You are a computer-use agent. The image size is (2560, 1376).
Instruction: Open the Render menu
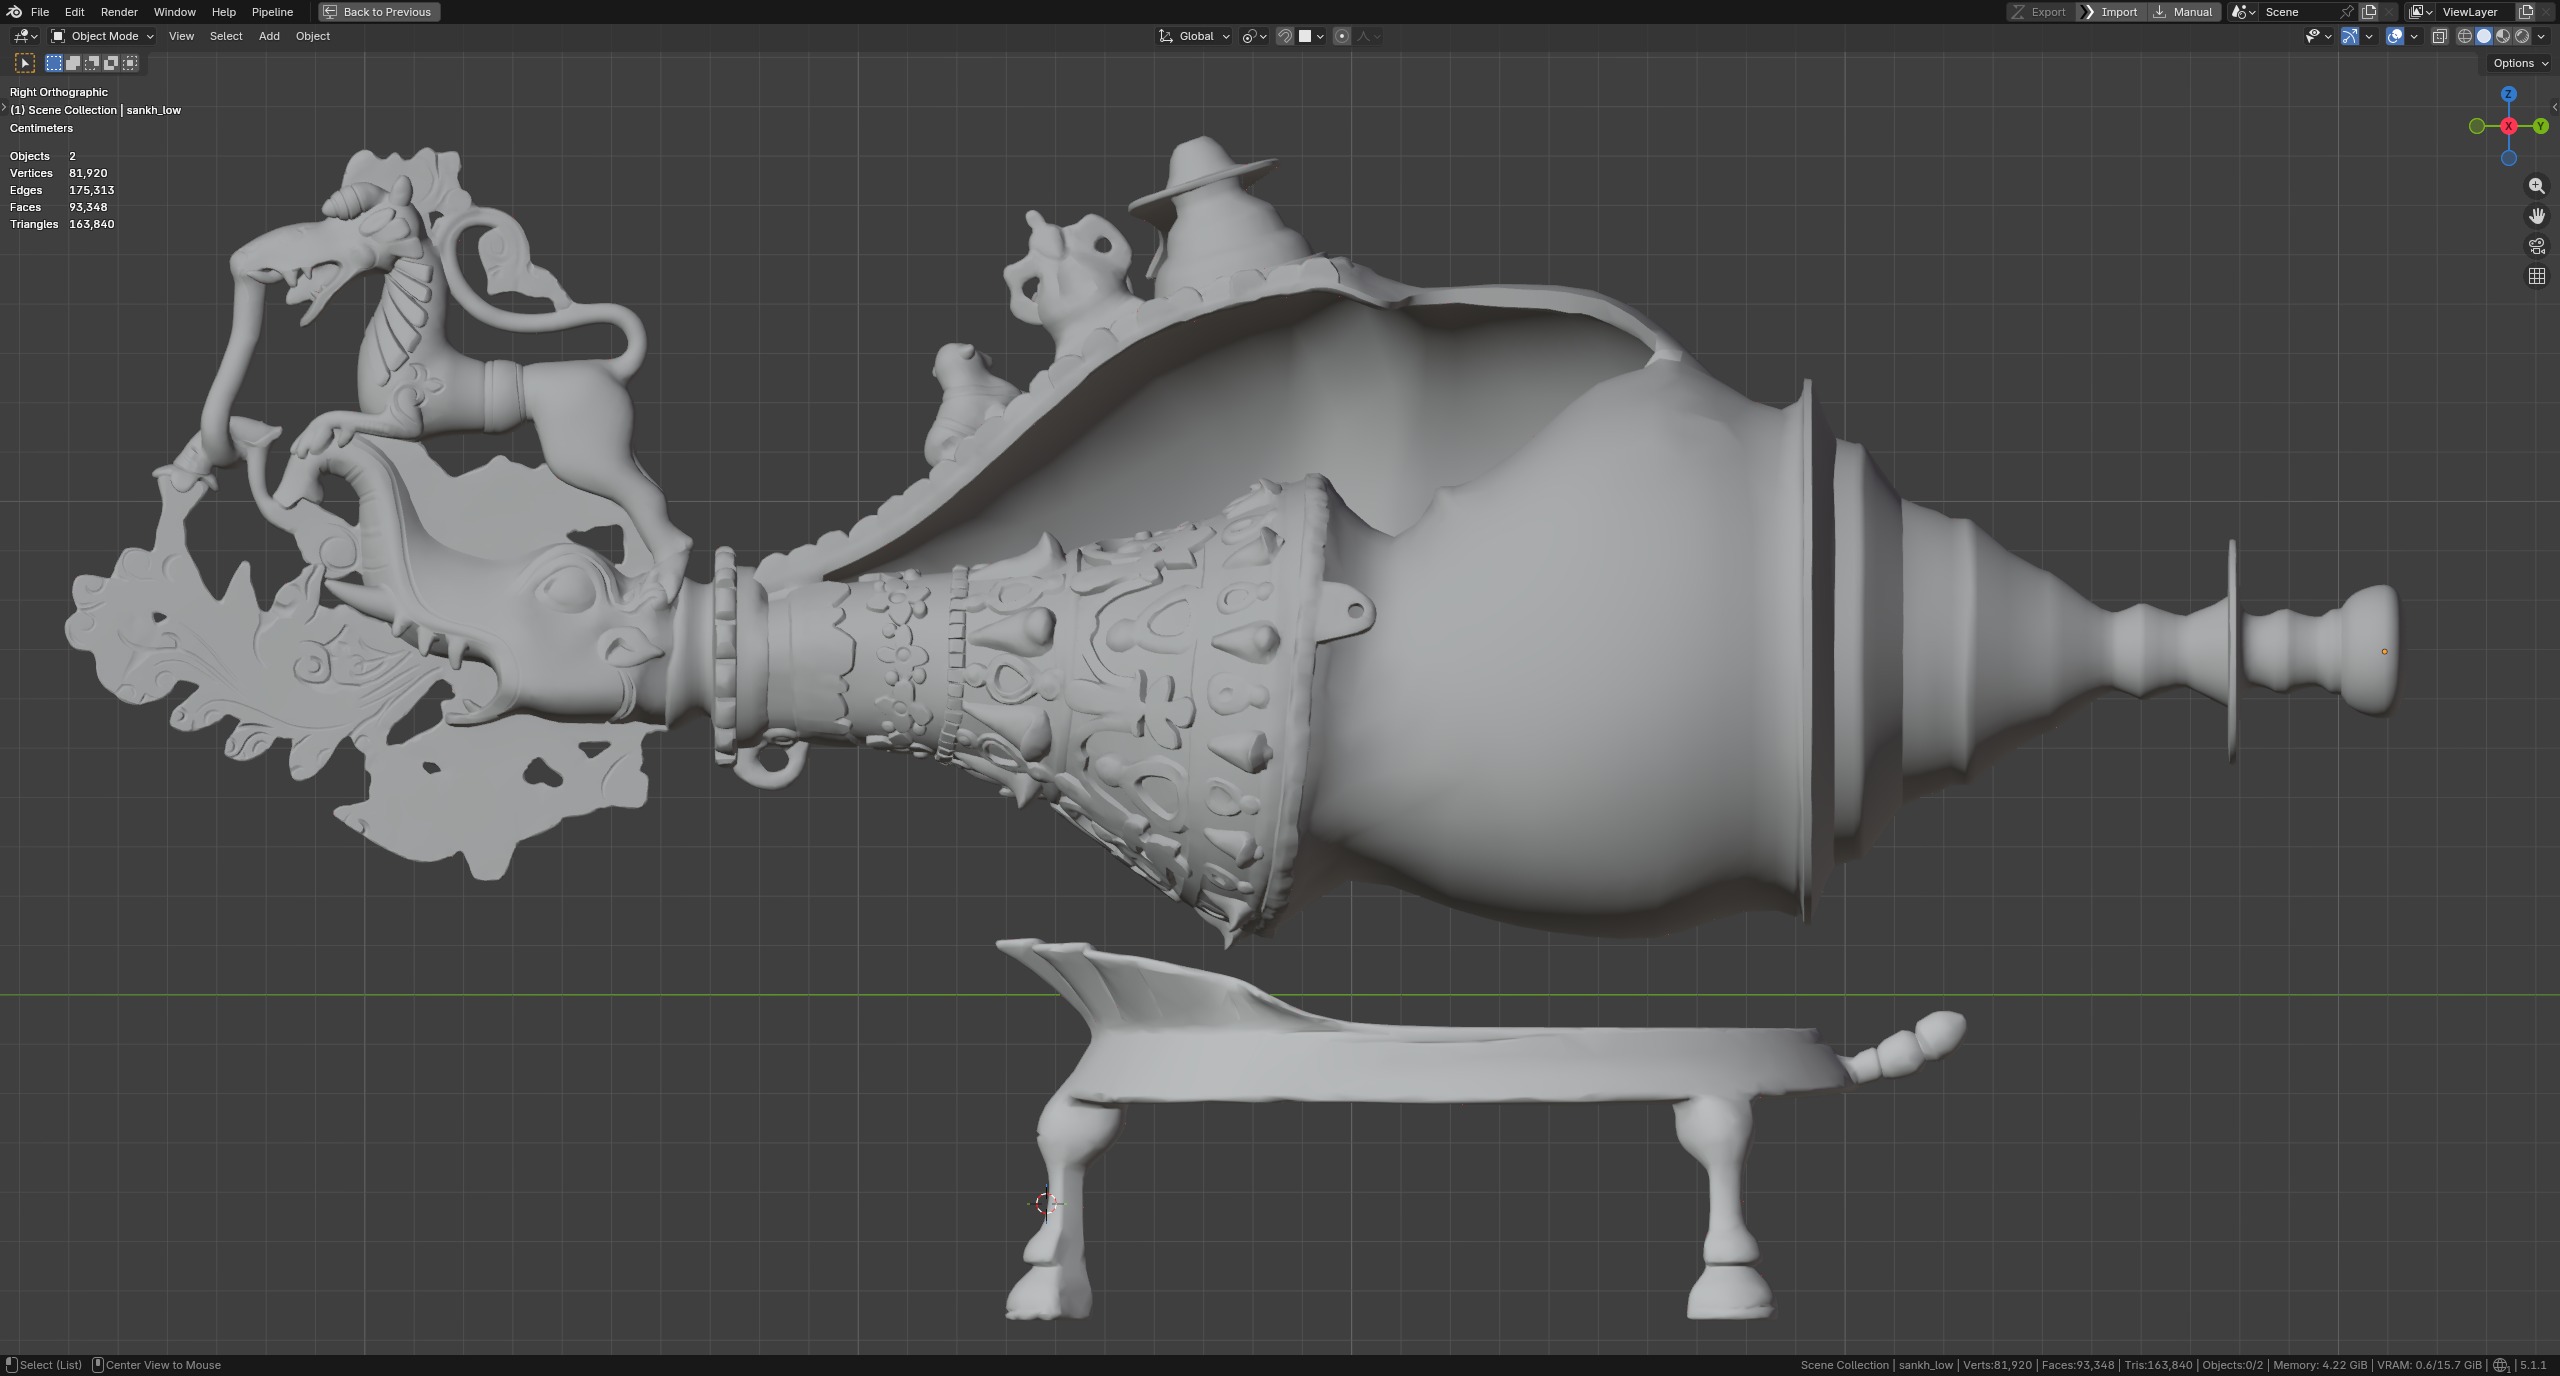click(x=119, y=12)
